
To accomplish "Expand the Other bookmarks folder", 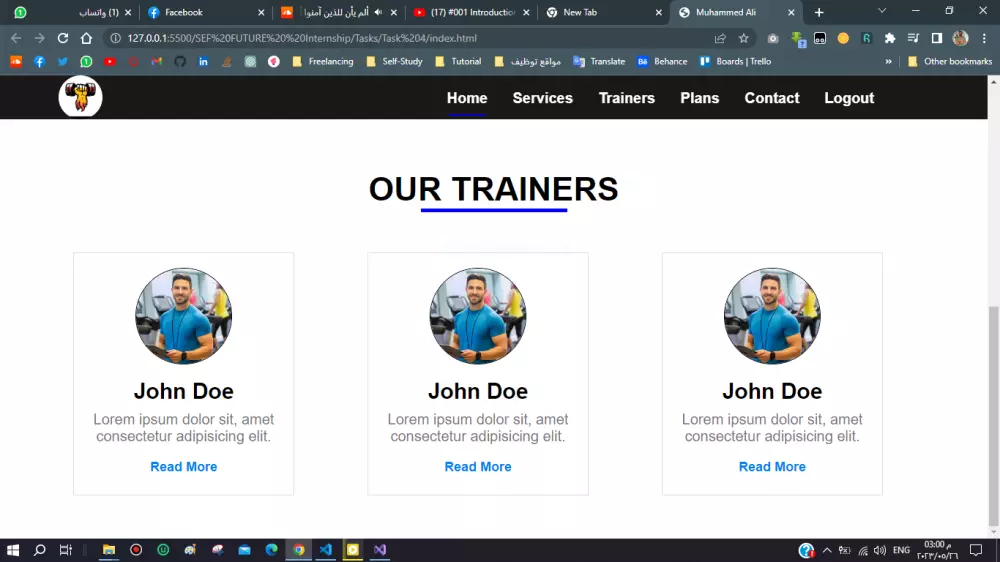I will click(x=950, y=62).
